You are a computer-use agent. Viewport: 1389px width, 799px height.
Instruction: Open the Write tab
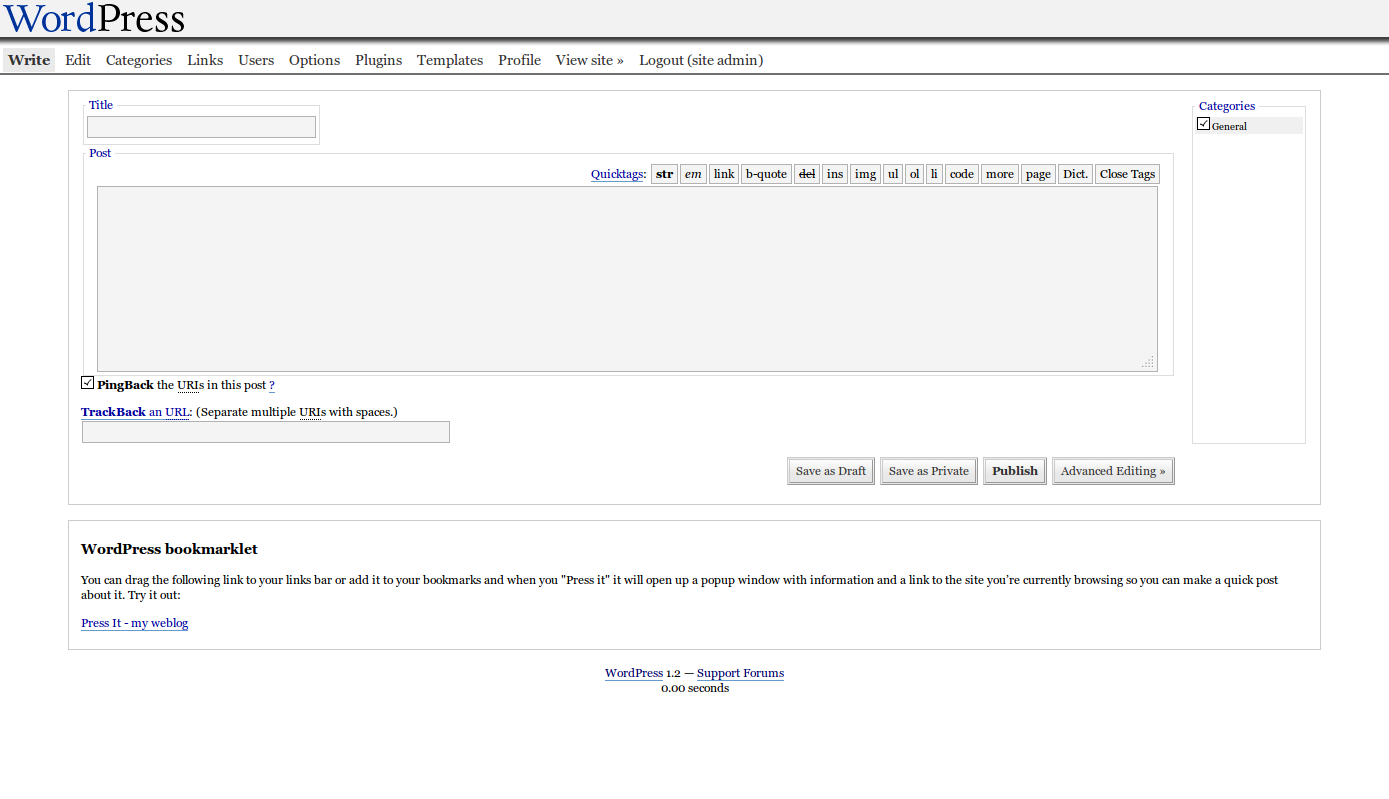click(29, 60)
